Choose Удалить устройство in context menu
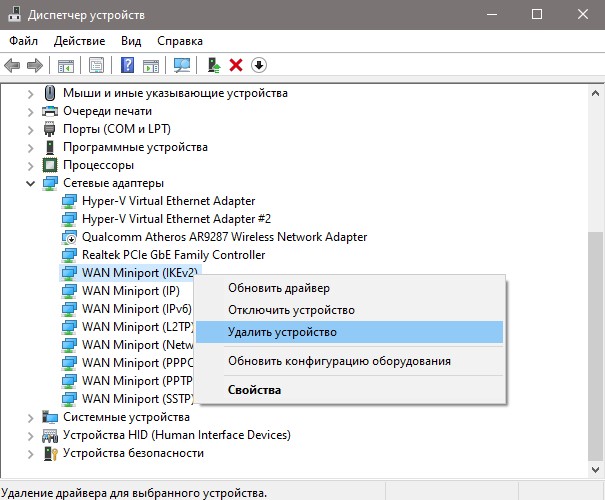The width and height of the screenshot is (605, 500). [x=350, y=332]
